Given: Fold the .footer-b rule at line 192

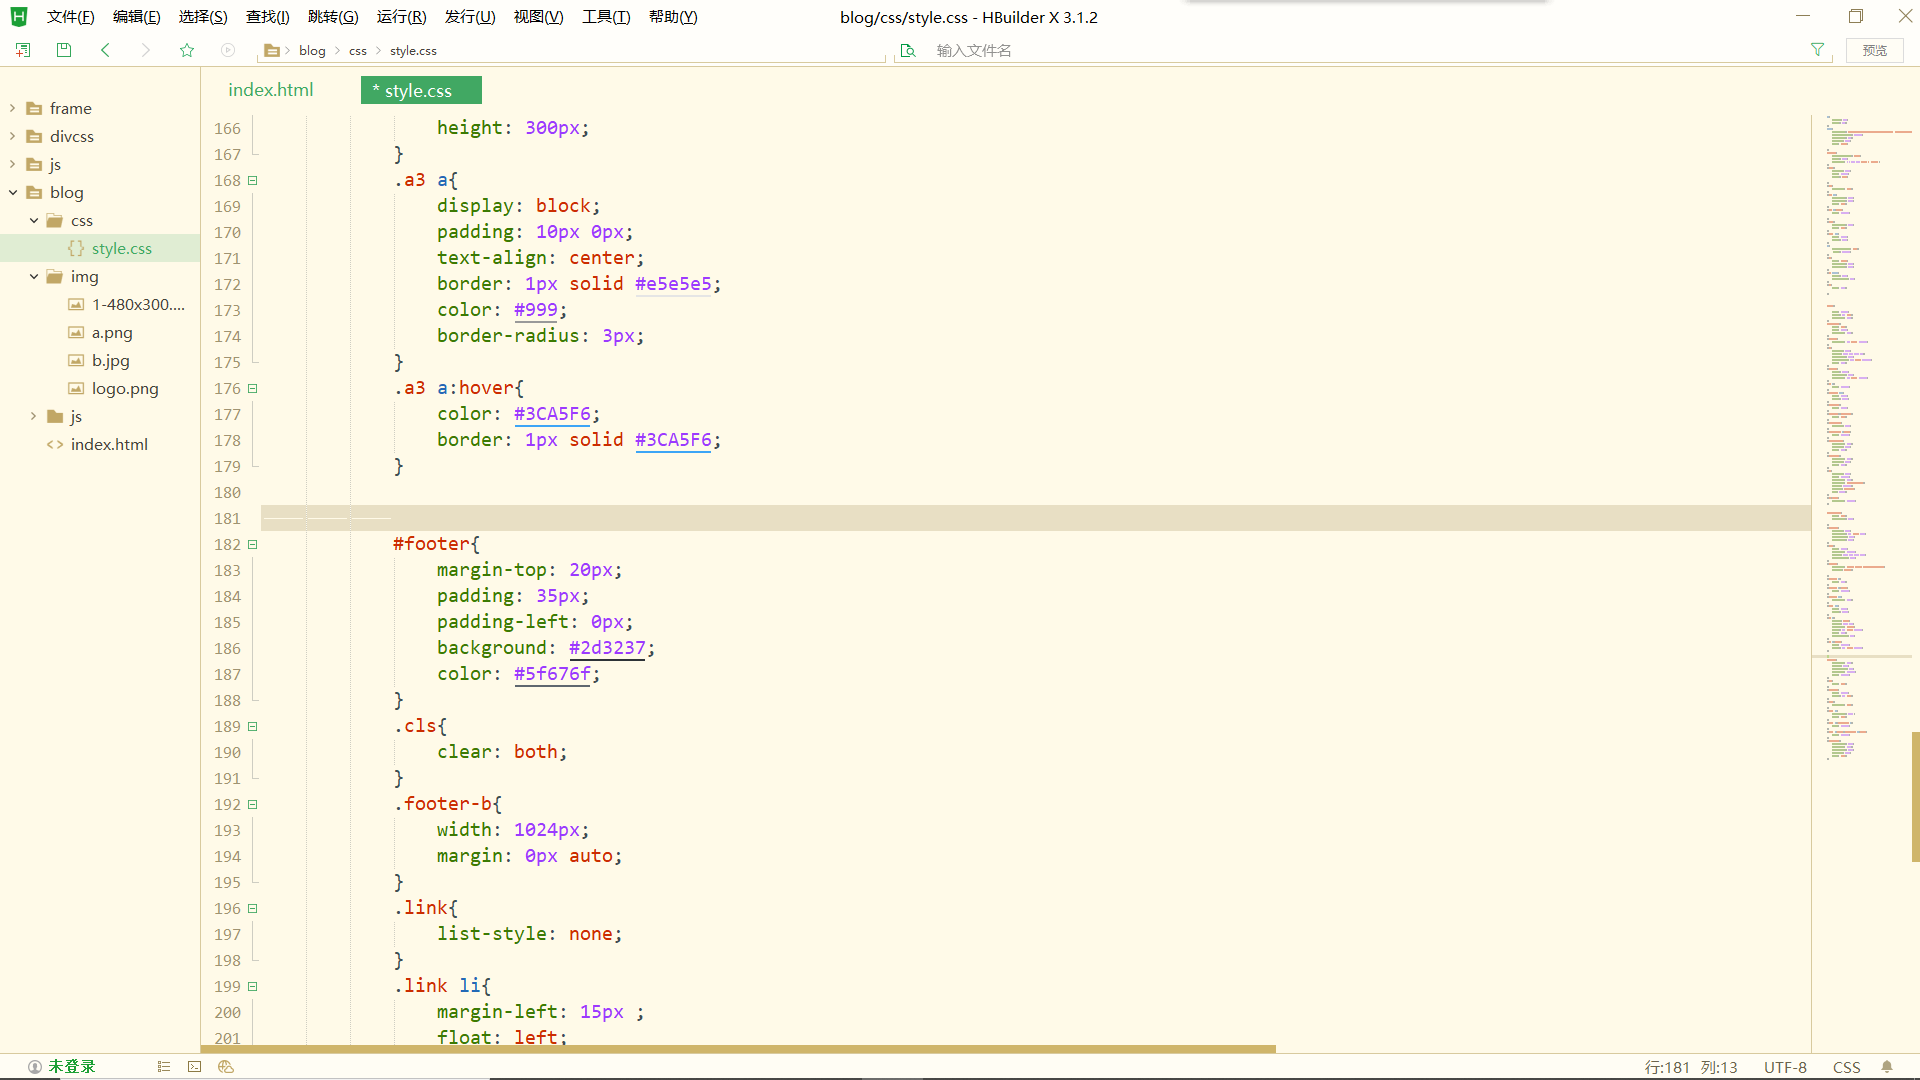Looking at the screenshot, I should click(253, 805).
